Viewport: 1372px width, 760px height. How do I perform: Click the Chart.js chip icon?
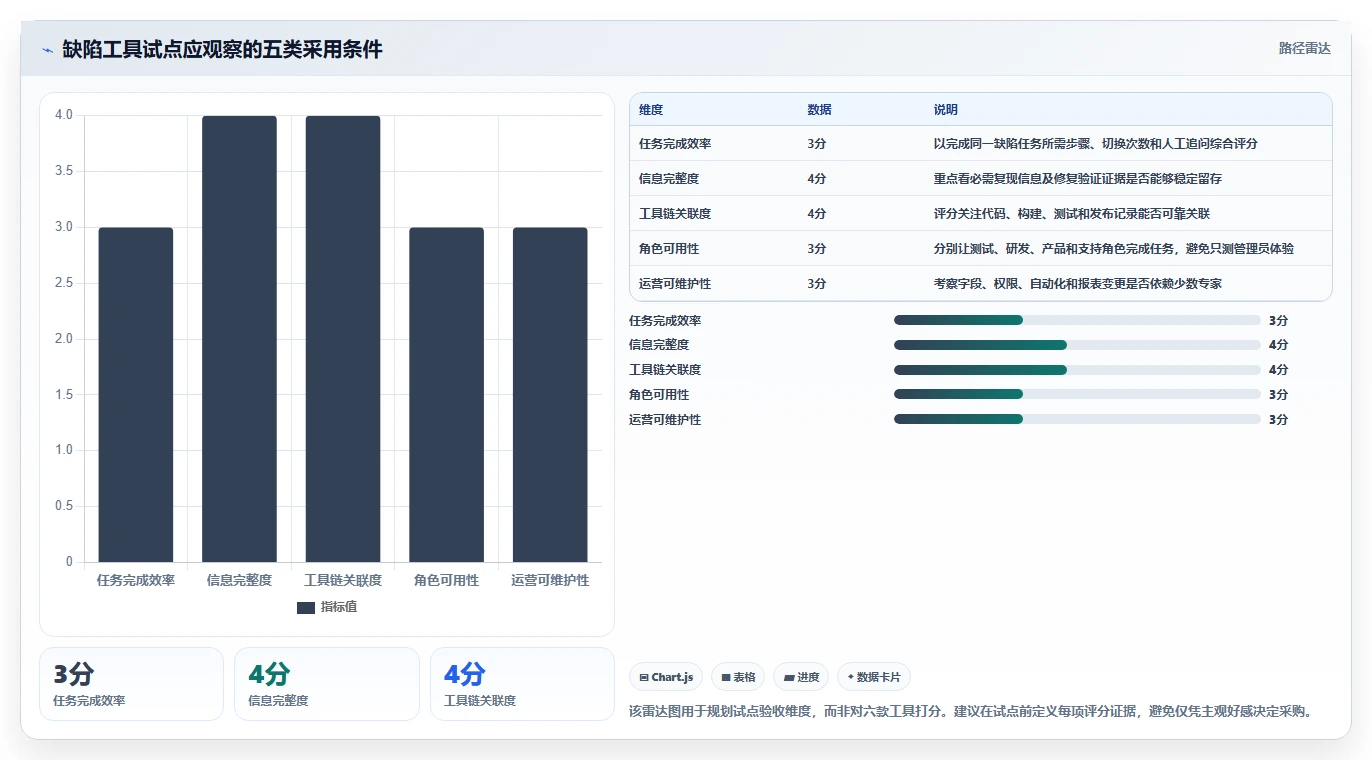tap(644, 678)
